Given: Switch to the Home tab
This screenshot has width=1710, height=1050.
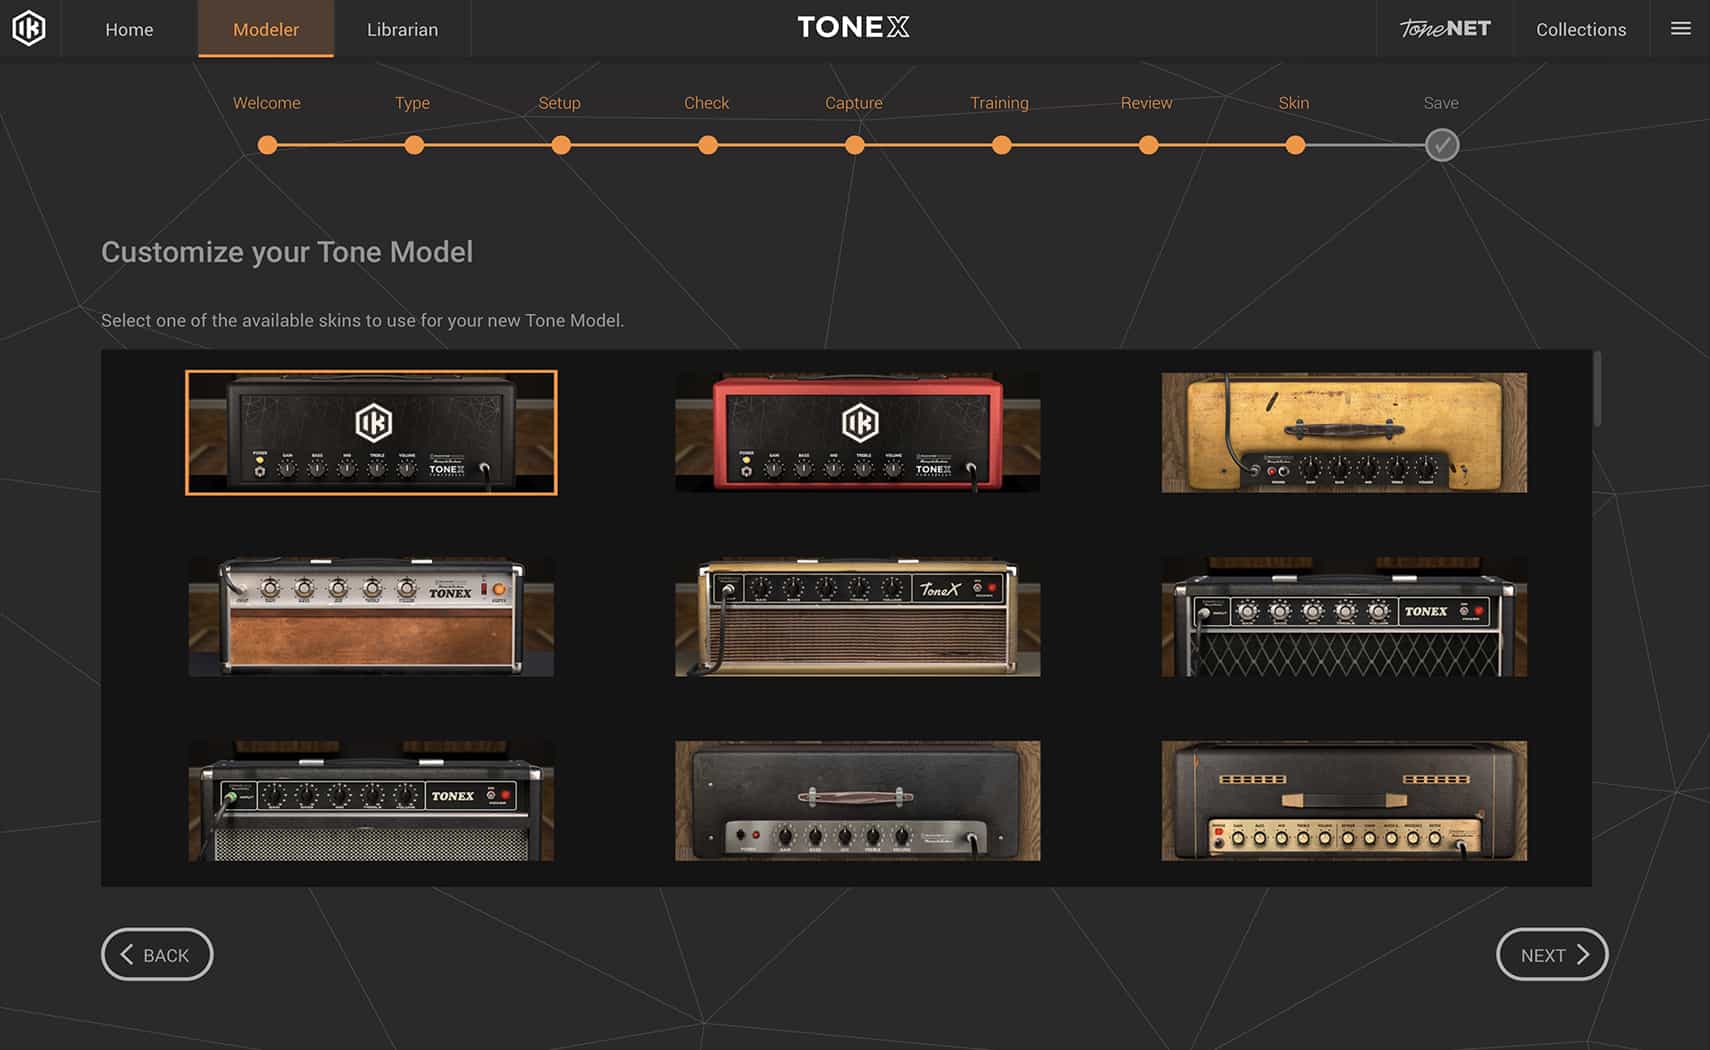Looking at the screenshot, I should click(x=129, y=29).
